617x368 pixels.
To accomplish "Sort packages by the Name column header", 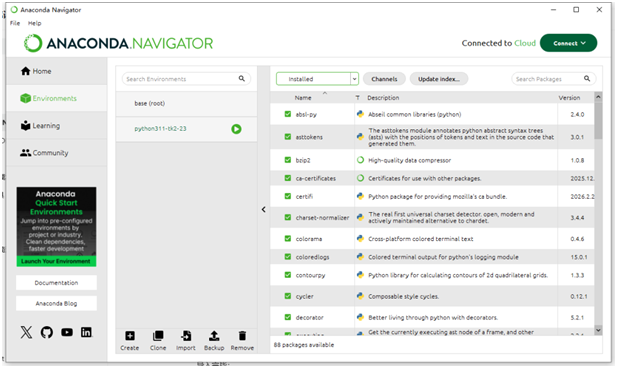I will pos(303,98).
